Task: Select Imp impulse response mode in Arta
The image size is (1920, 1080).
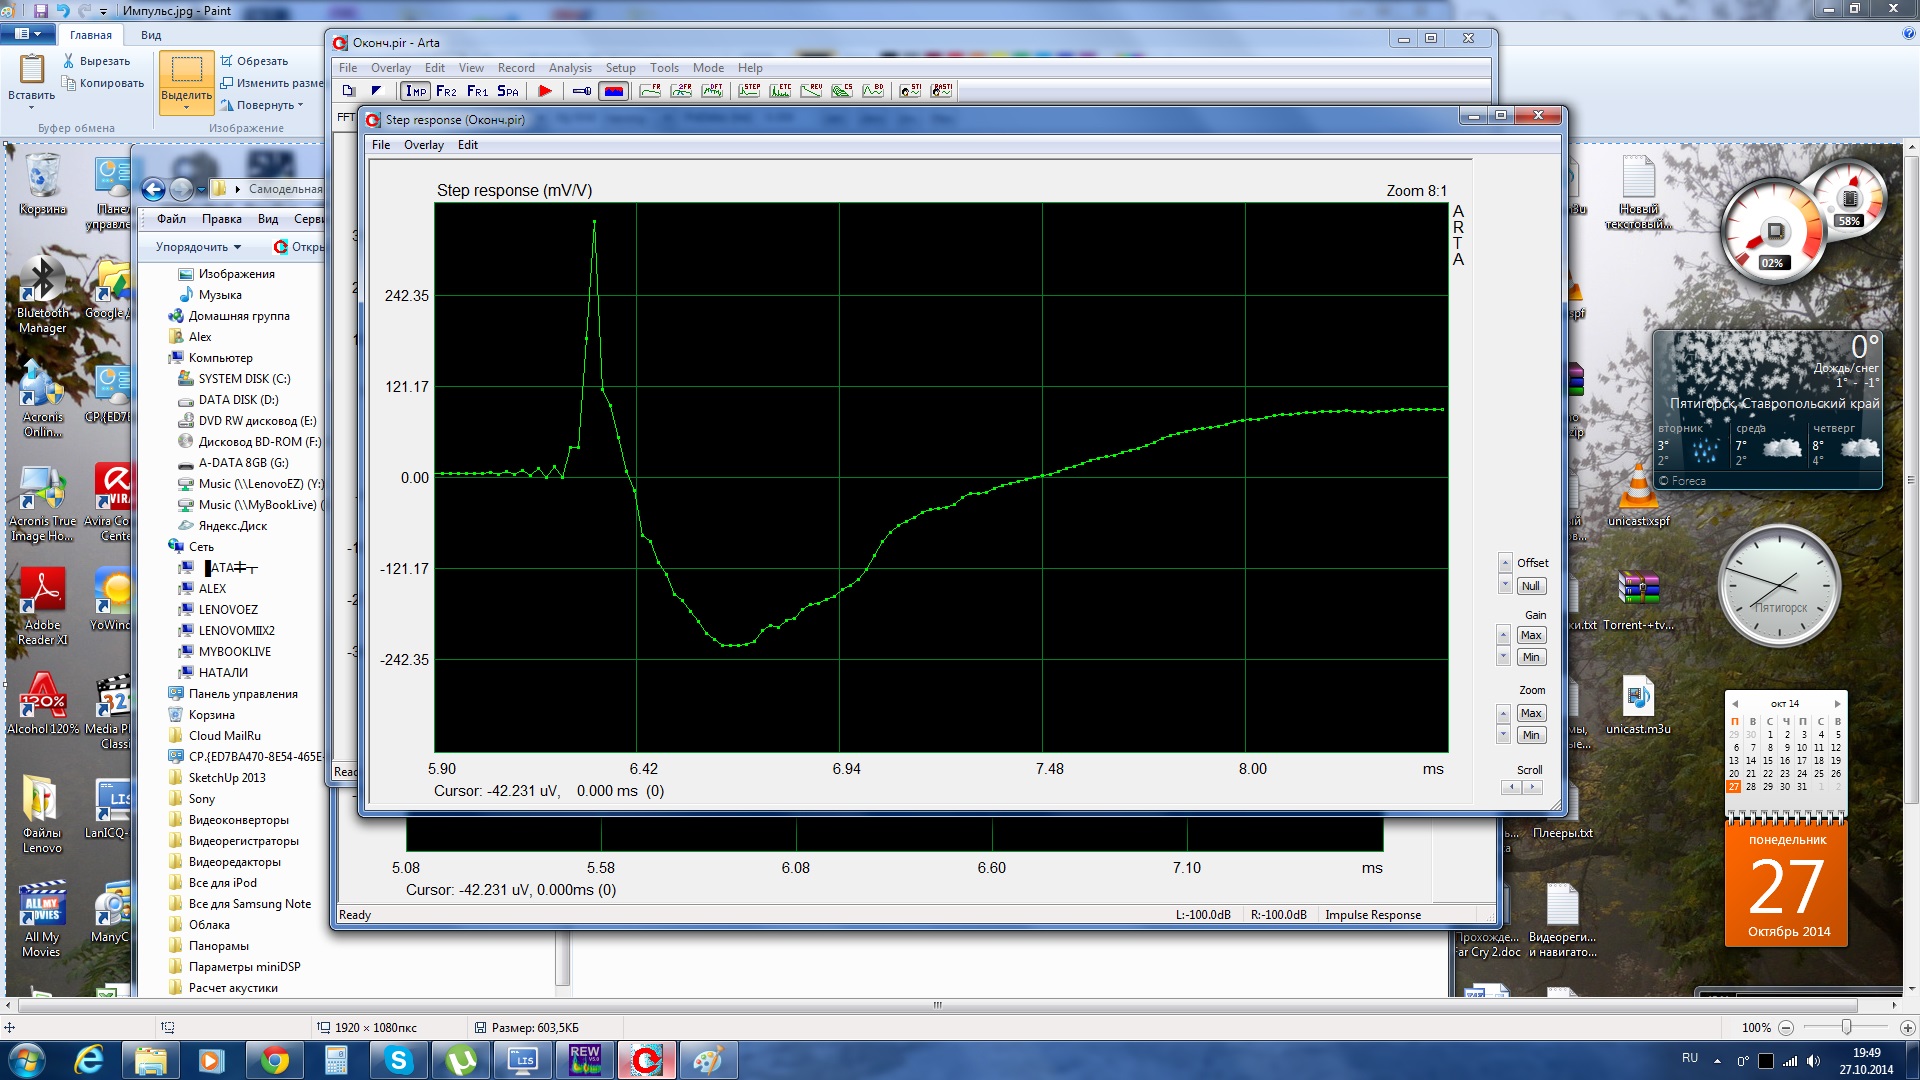Action: [416, 91]
